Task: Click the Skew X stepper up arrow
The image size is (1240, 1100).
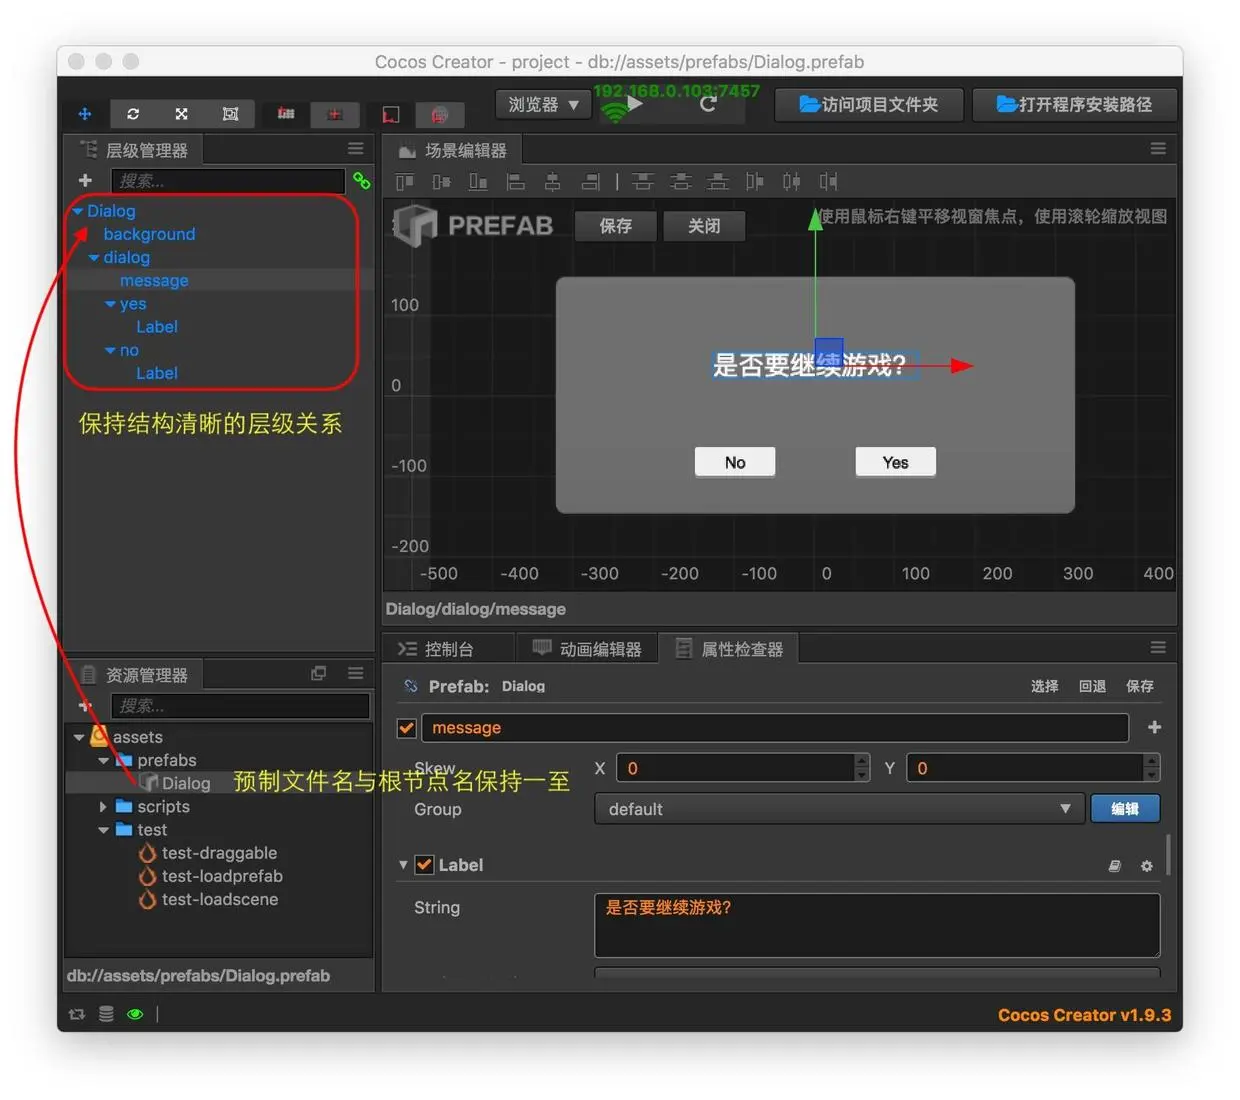Action: 861,762
